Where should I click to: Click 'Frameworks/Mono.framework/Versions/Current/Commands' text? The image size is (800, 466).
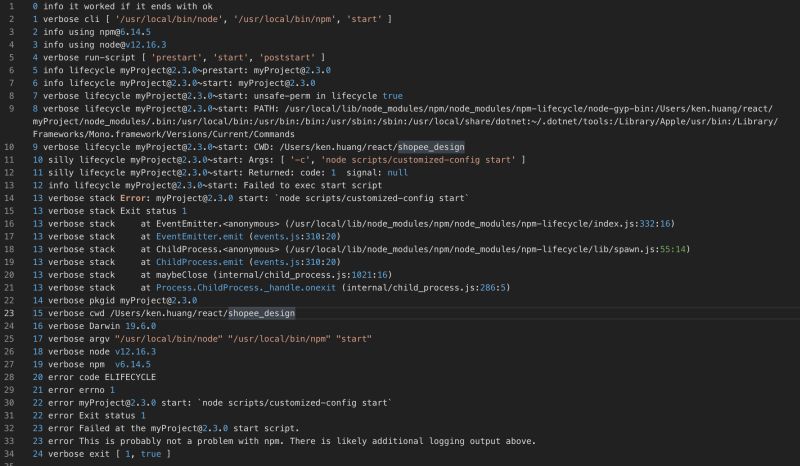(164, 134)
